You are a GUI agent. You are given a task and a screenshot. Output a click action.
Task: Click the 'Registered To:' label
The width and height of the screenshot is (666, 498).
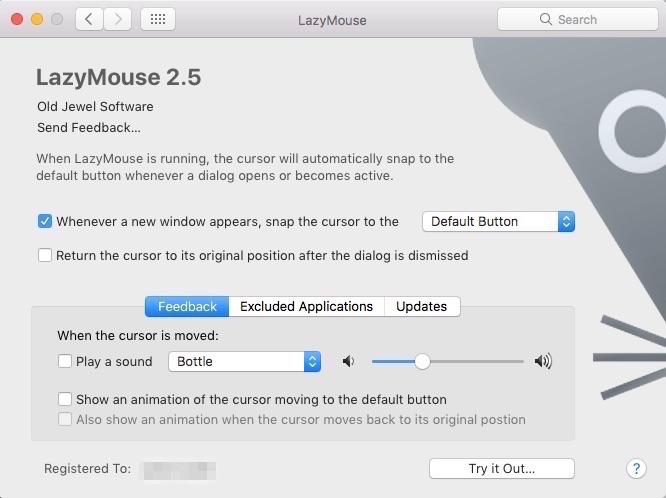point(87,469)
